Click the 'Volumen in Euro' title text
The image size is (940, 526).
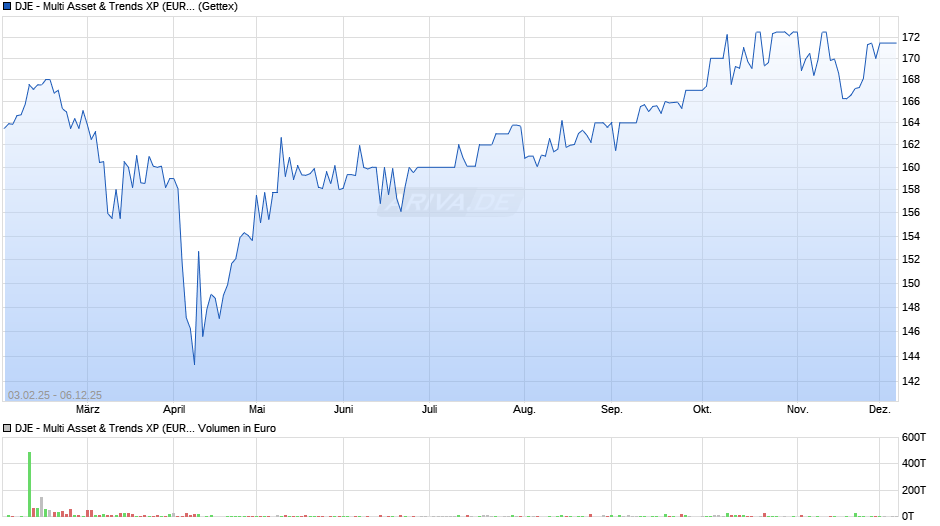click(237, 428)
